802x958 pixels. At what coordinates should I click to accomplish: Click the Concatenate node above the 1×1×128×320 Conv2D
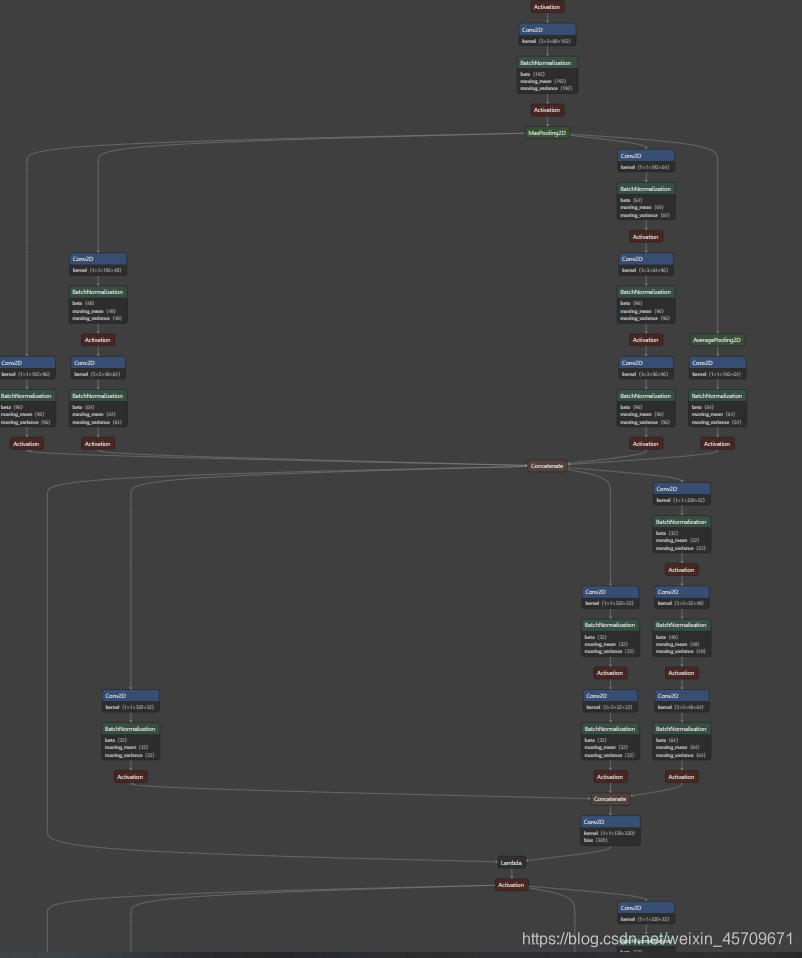(x=610, y=799)
